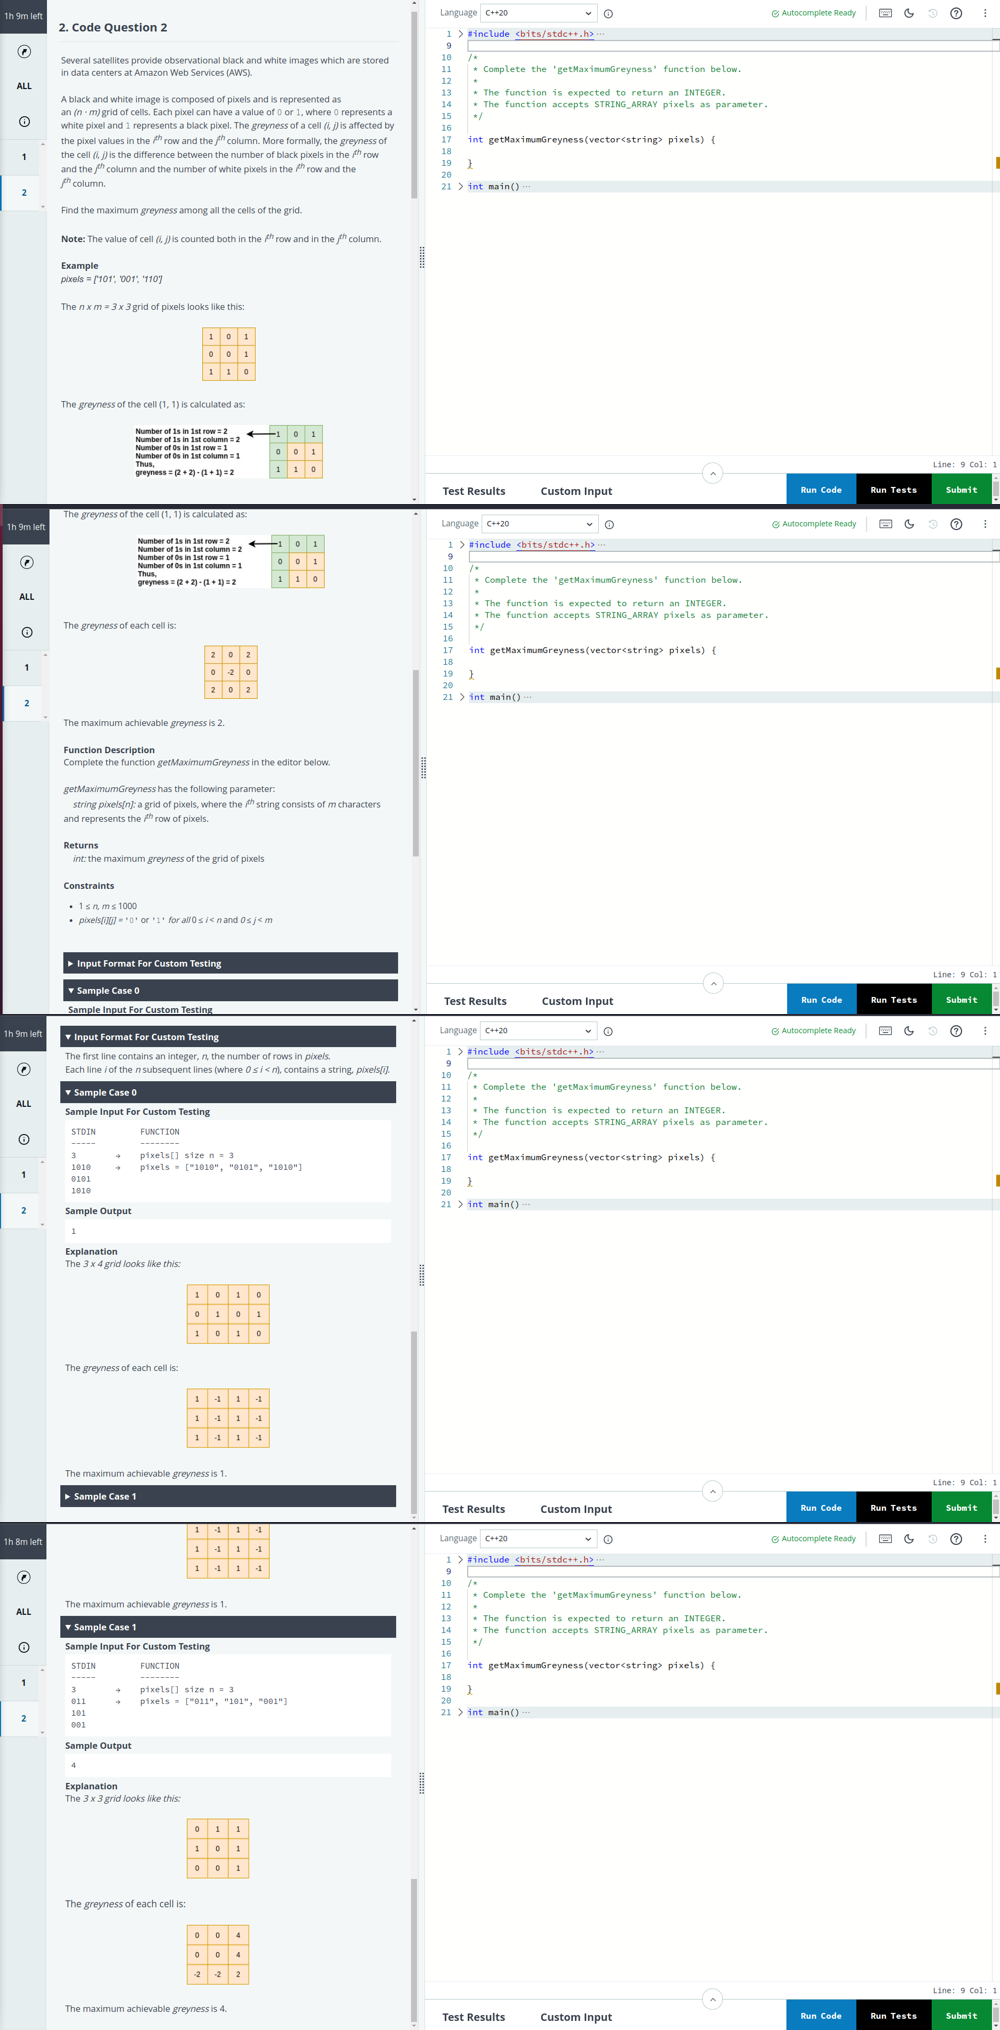Screen dimensions: 1000x2030
Task: Place cursor on line 18 in the '1h 8m left' editor
Action: [x=731, y=1677]
